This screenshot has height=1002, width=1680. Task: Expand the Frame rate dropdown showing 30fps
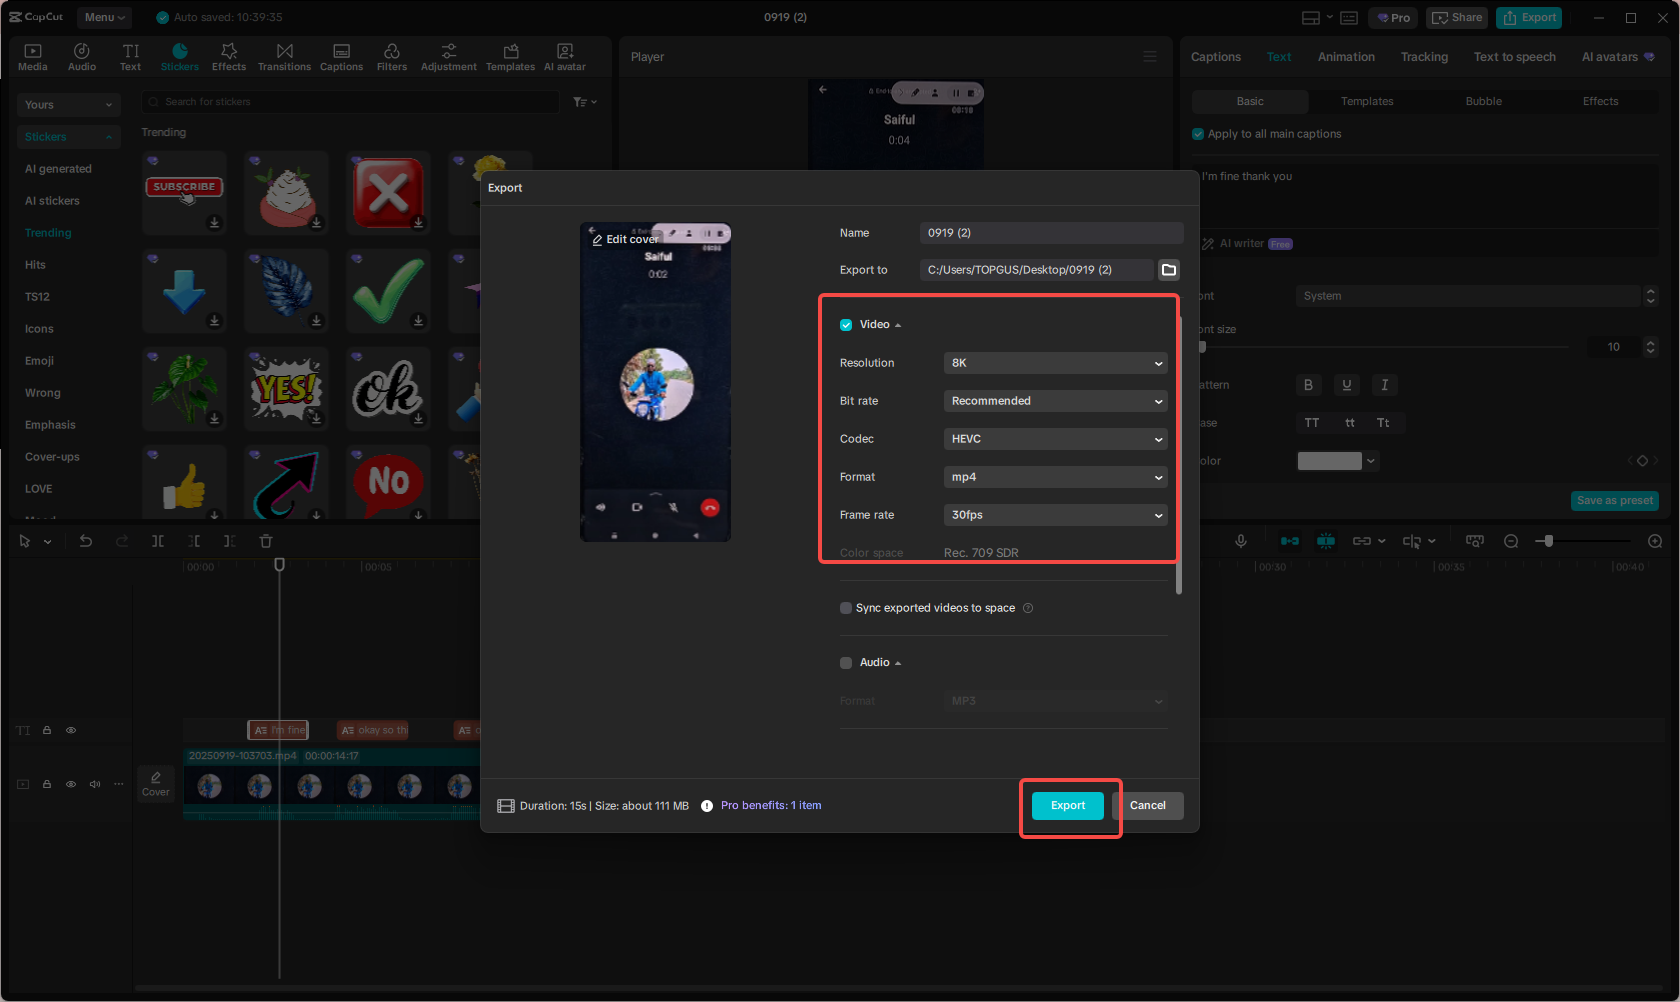point(1055,515)
